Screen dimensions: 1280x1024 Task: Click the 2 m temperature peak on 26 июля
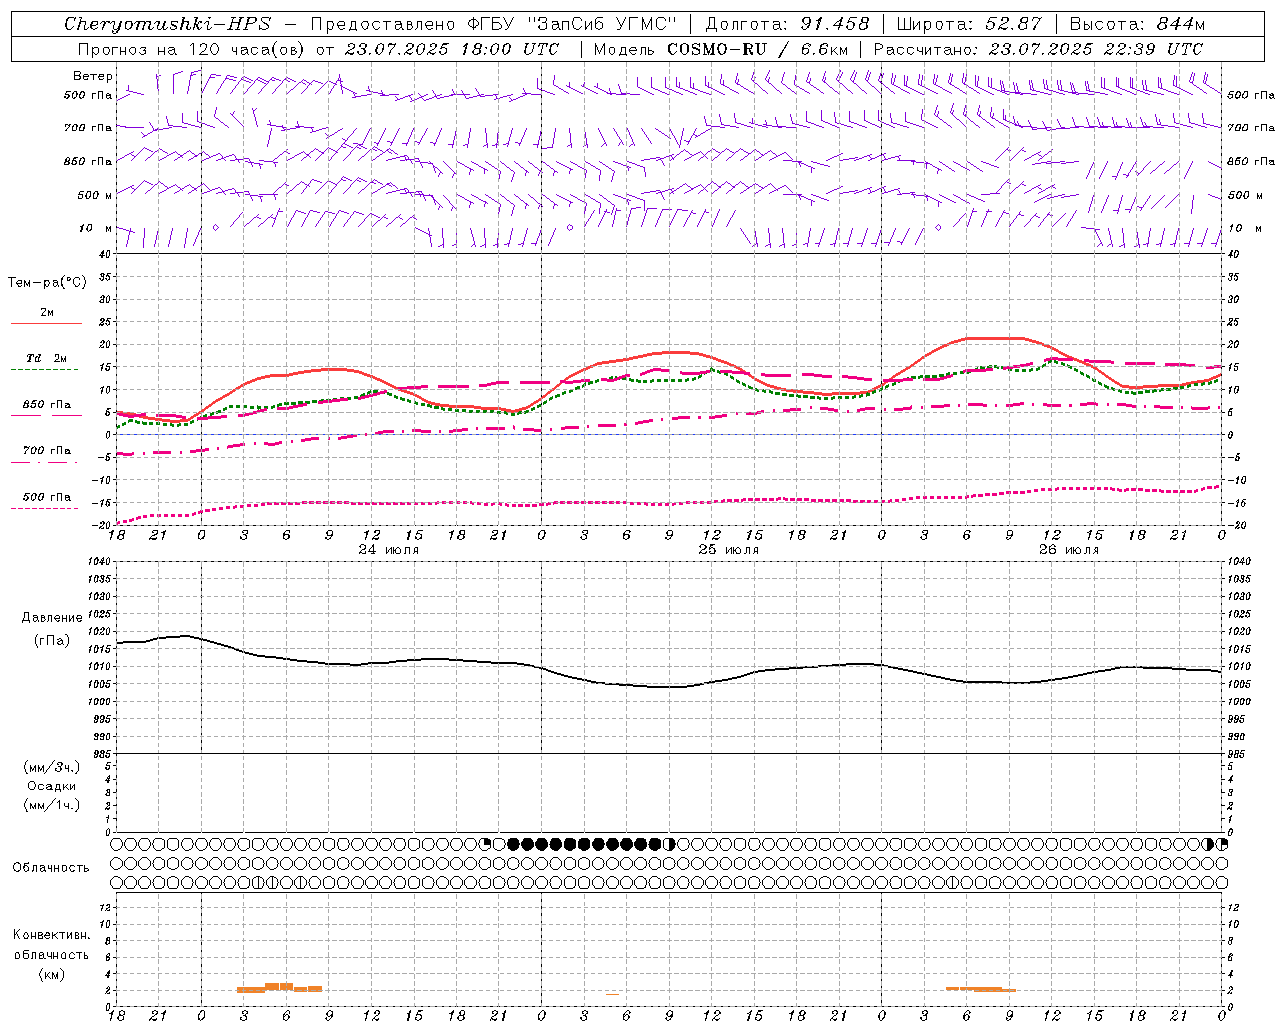pyautogui.click(x=995, y=338)
